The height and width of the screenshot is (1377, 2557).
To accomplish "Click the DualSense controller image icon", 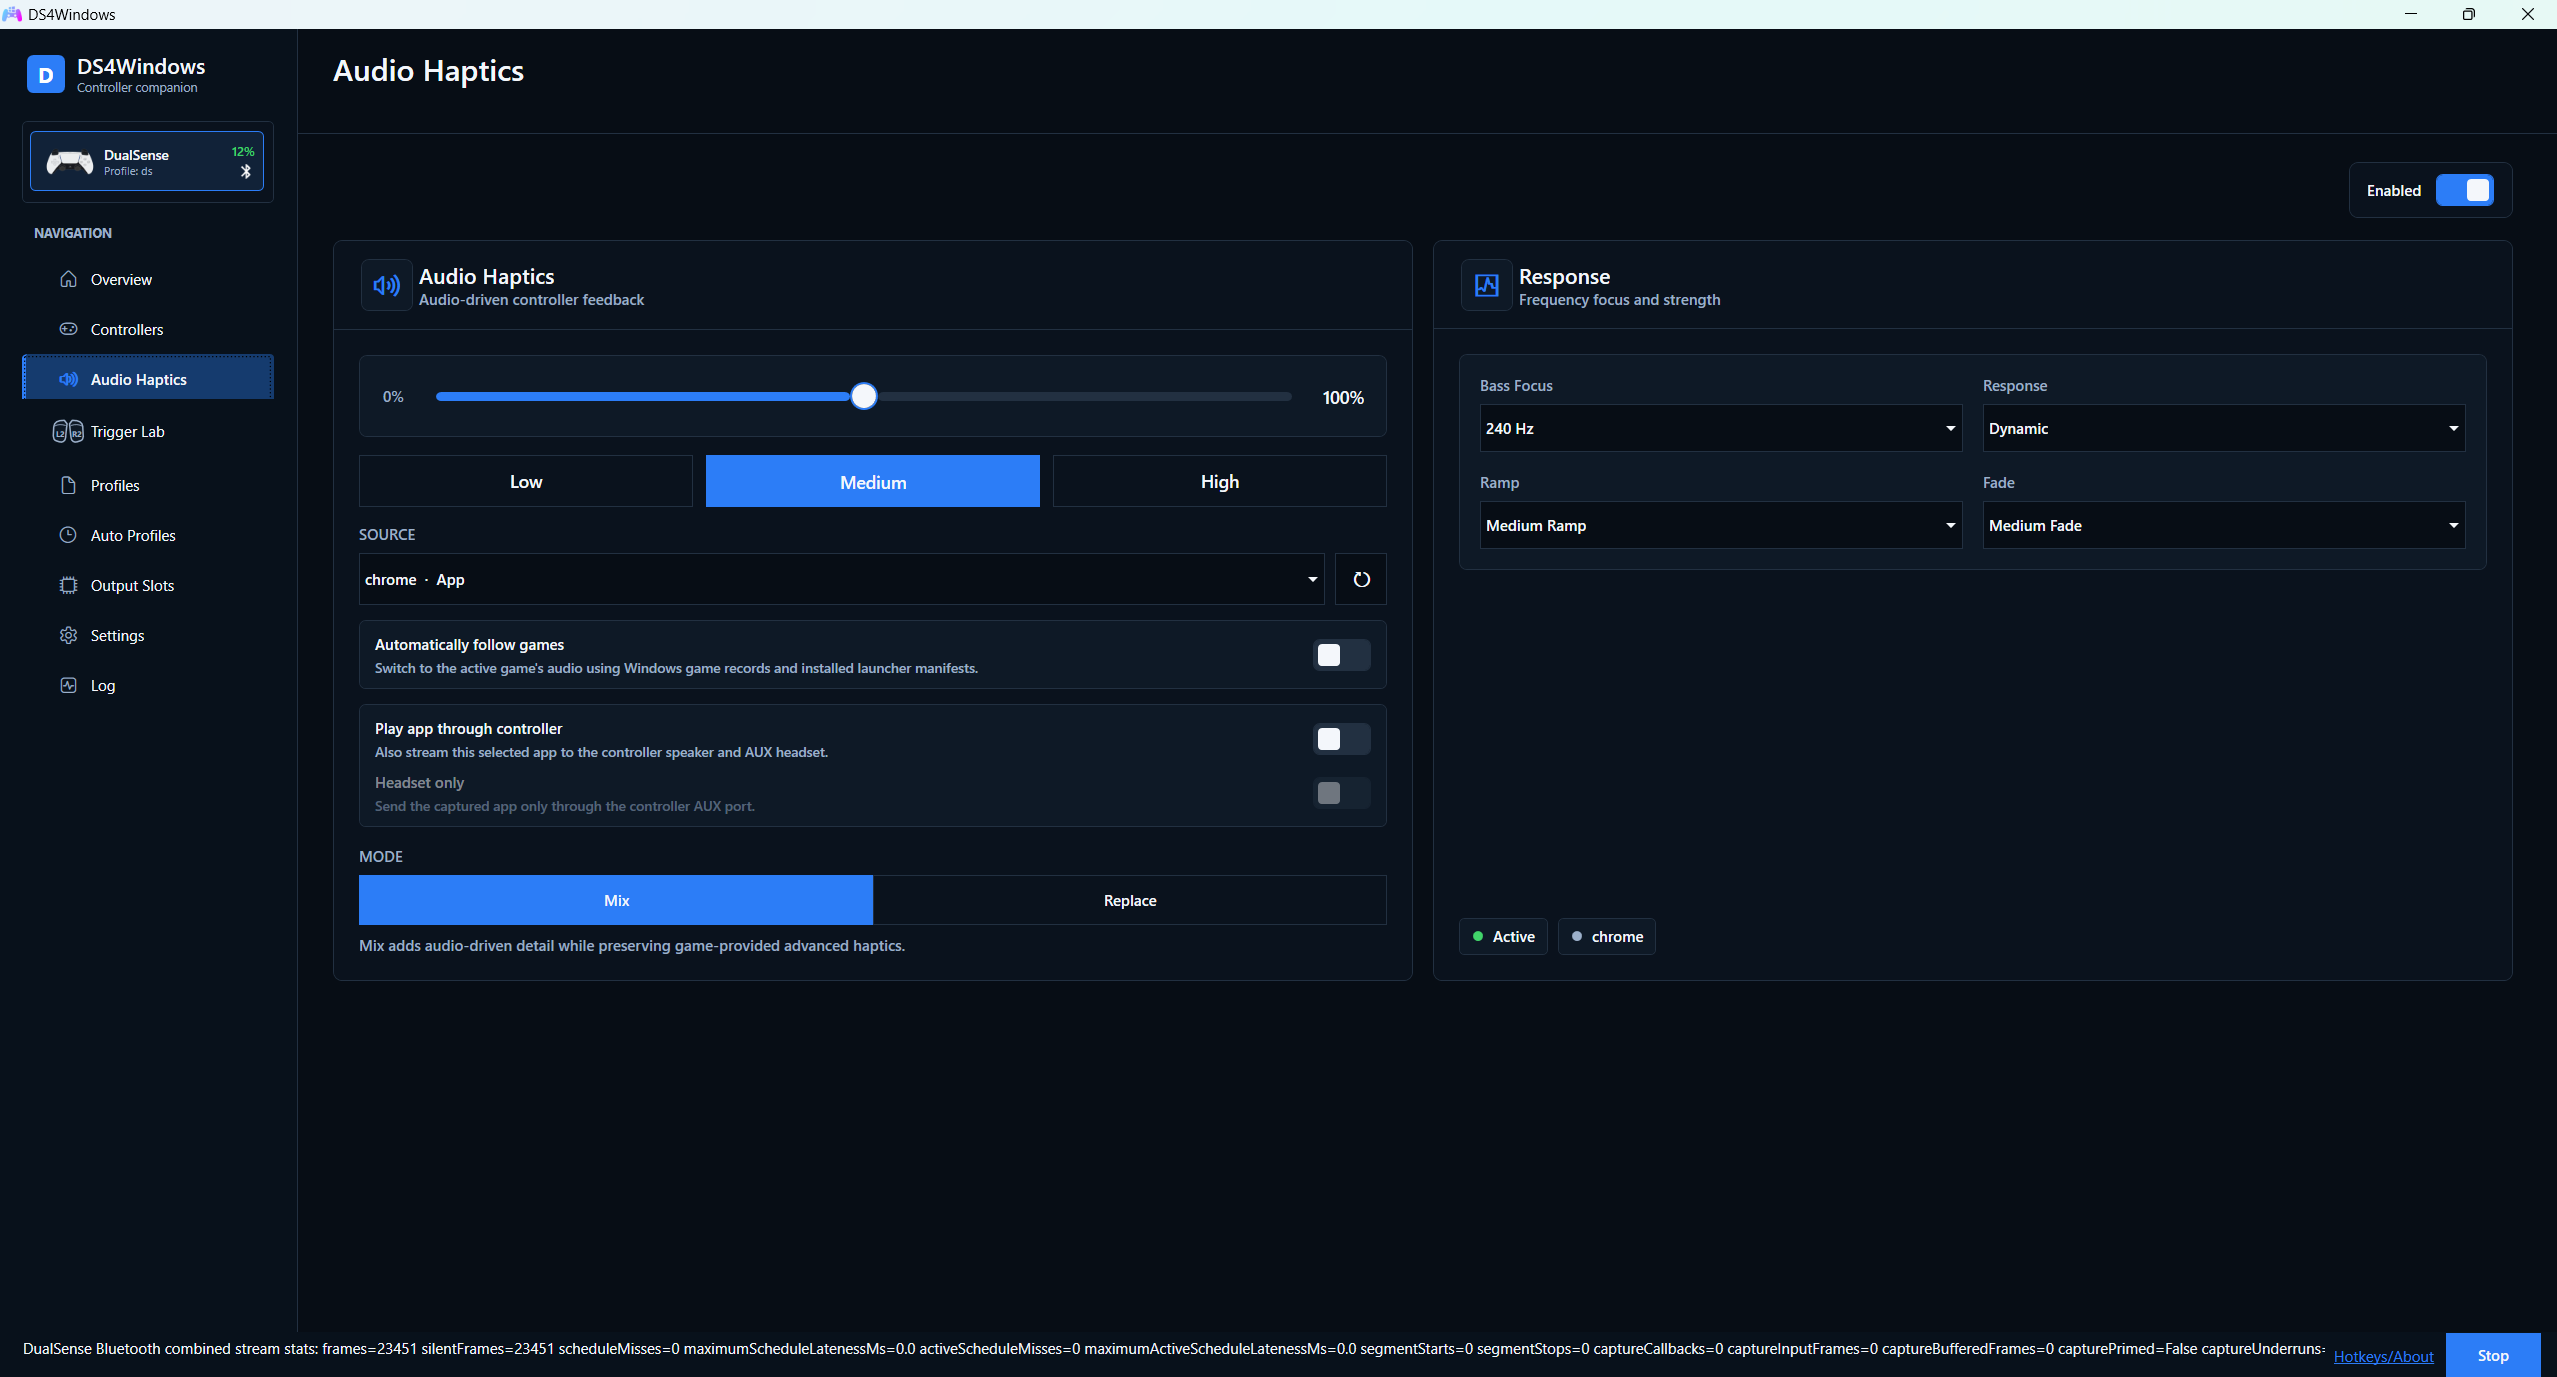I will click(70, 161).
